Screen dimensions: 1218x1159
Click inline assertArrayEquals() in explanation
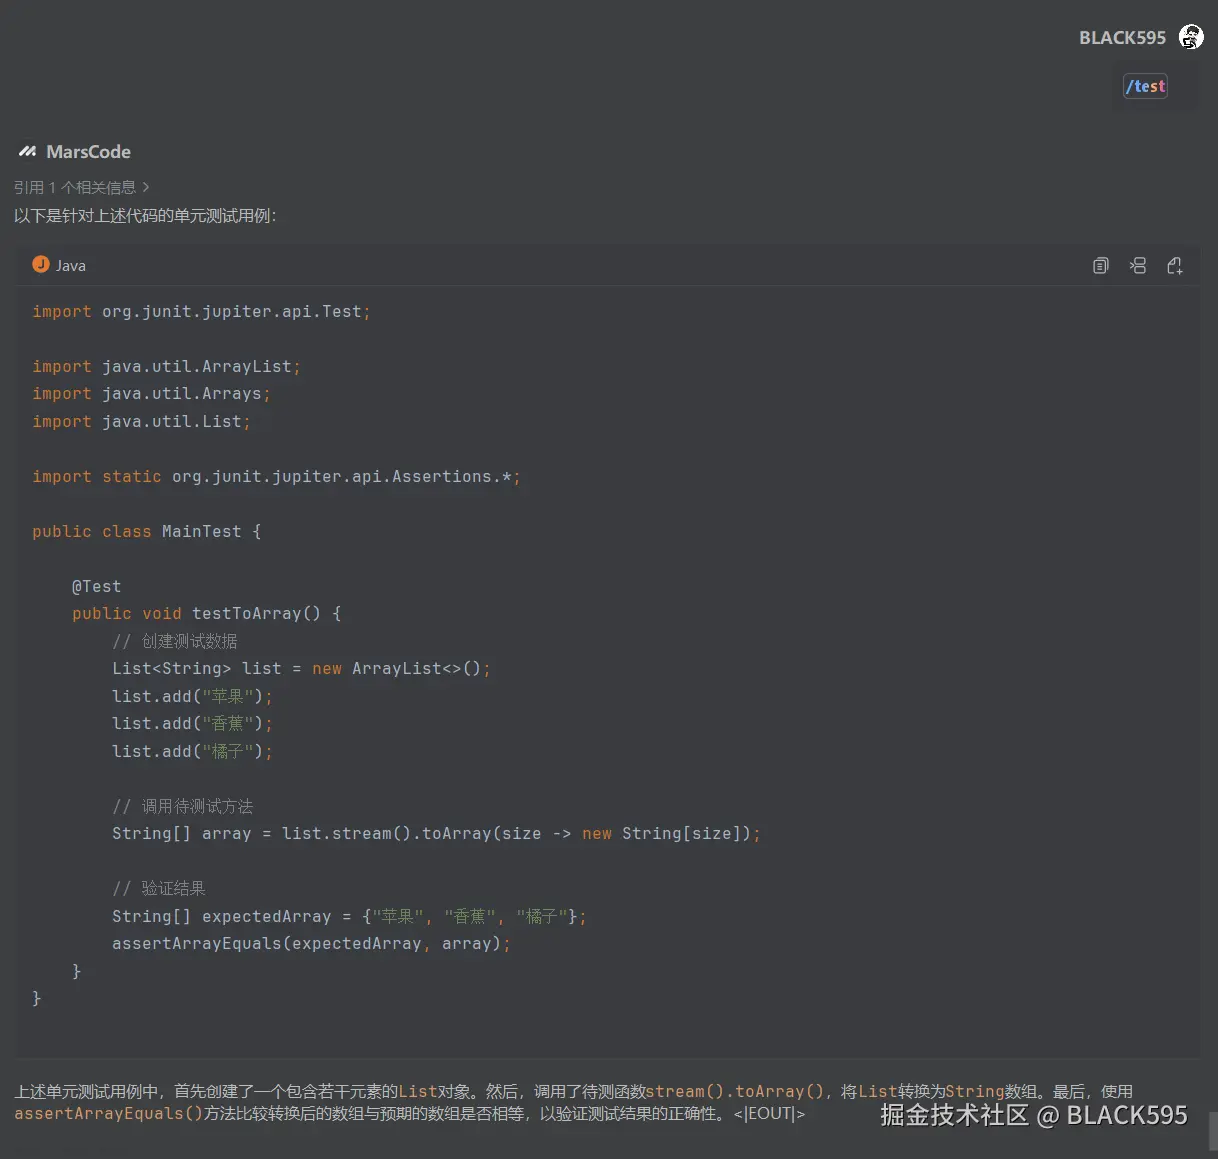[109, 1113]
